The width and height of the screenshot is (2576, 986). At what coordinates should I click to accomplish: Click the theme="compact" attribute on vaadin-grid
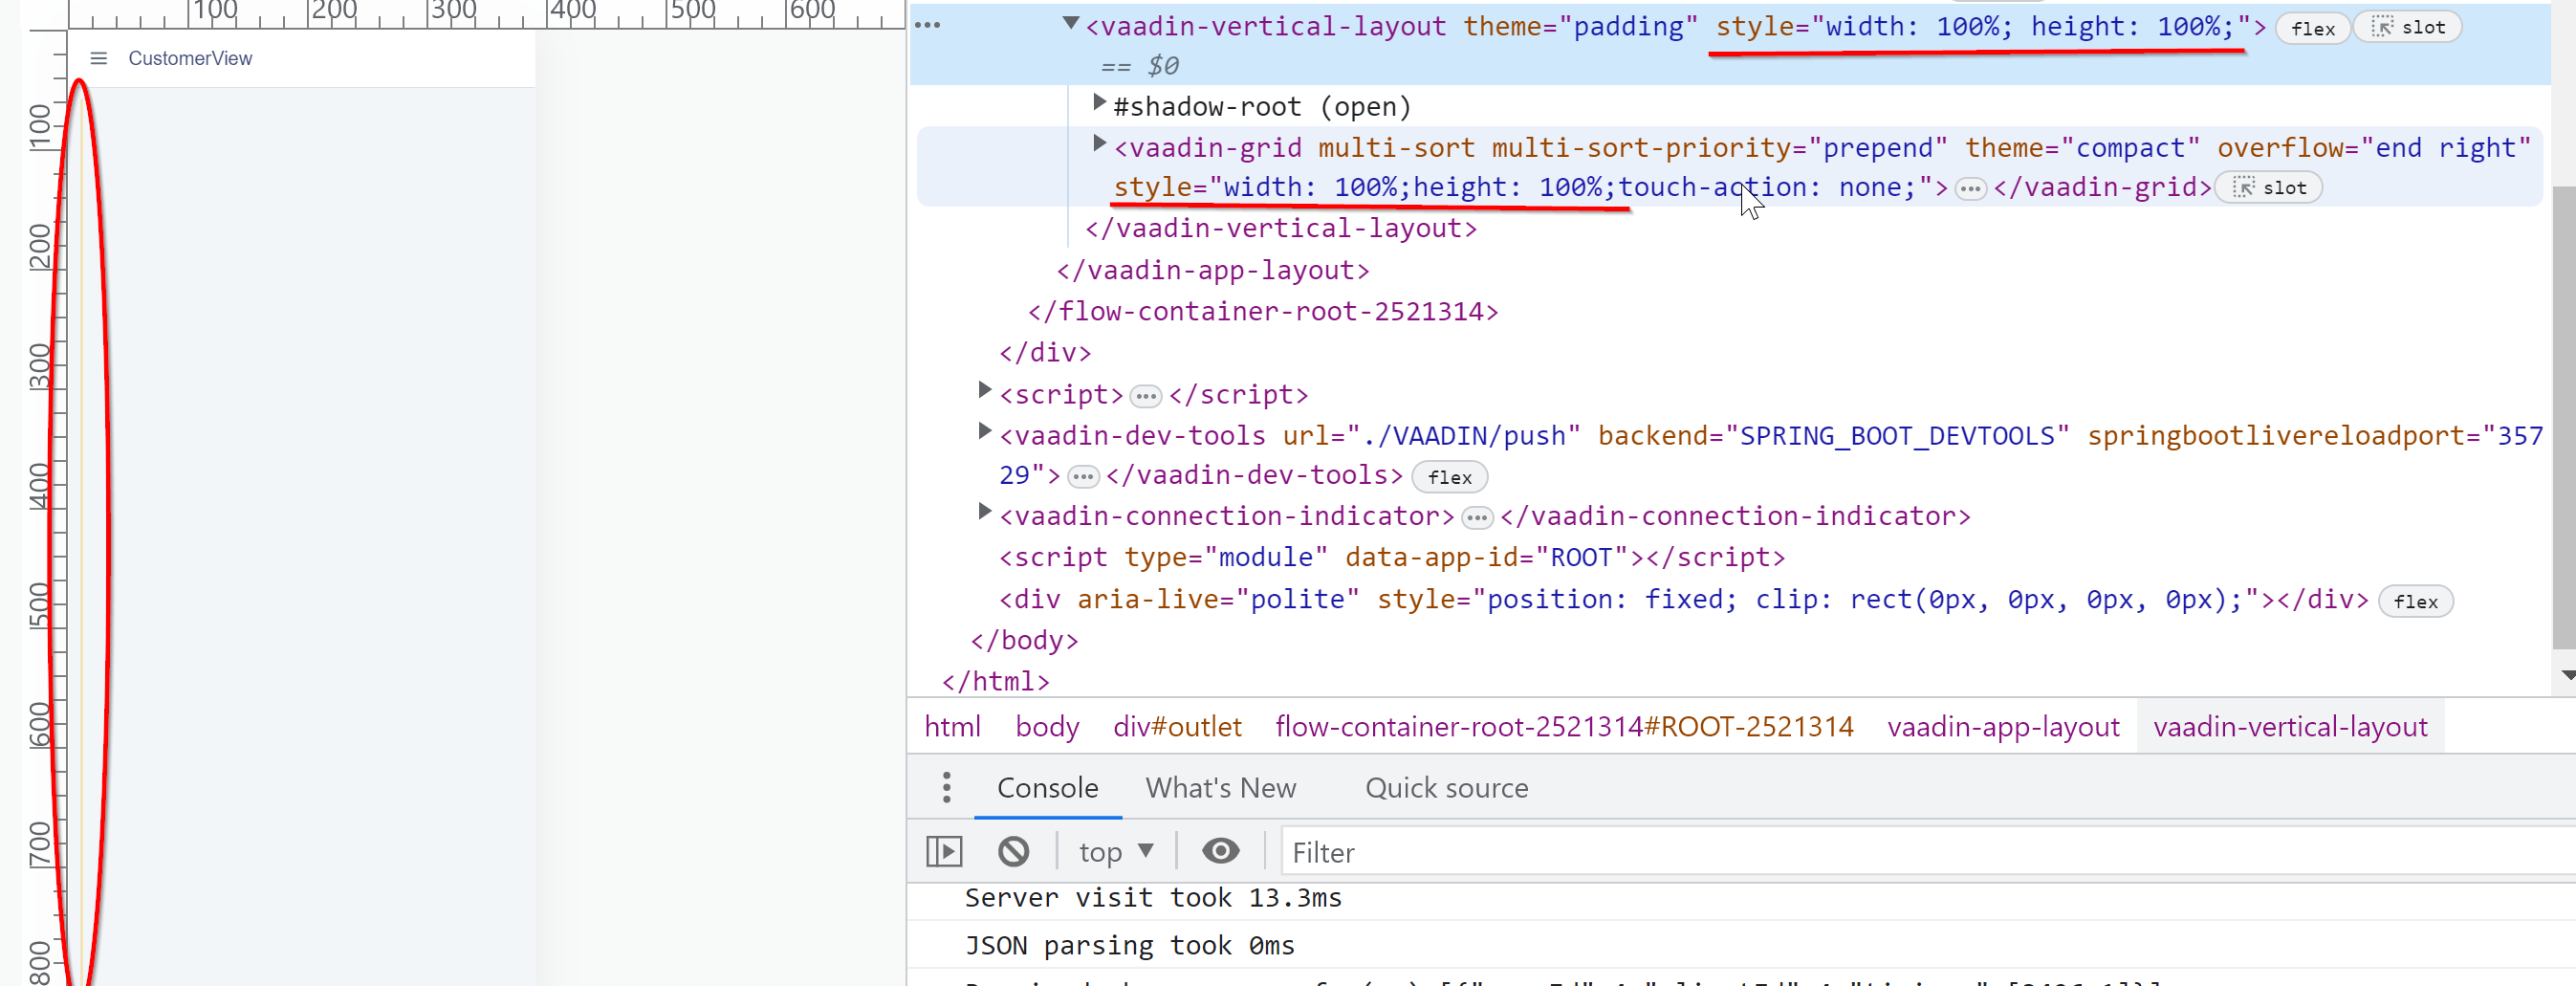(2082, 147)
